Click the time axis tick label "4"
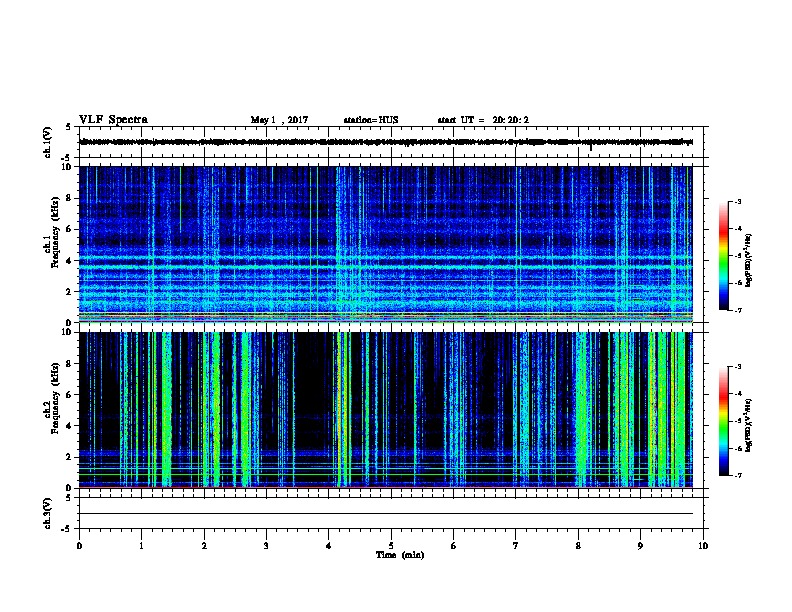The width and height of the screenshot is (792, 612). [x=329, y=546]
